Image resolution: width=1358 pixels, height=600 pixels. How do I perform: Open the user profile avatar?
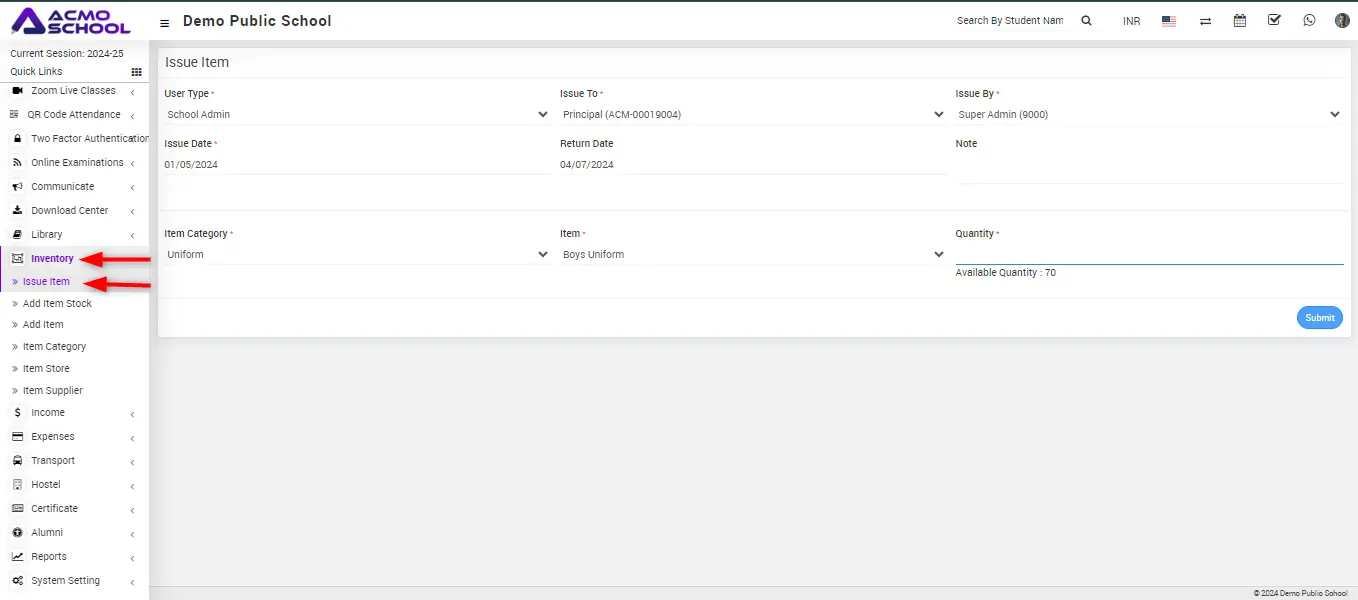(1342, 20)
